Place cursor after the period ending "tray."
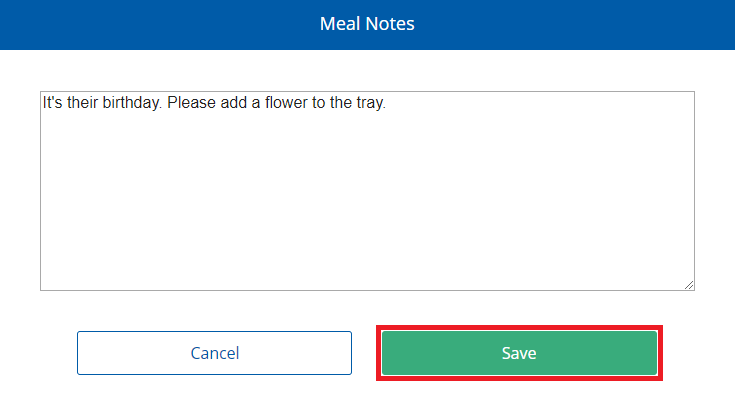This screenshot has height=414, width=735. point(387,103)
